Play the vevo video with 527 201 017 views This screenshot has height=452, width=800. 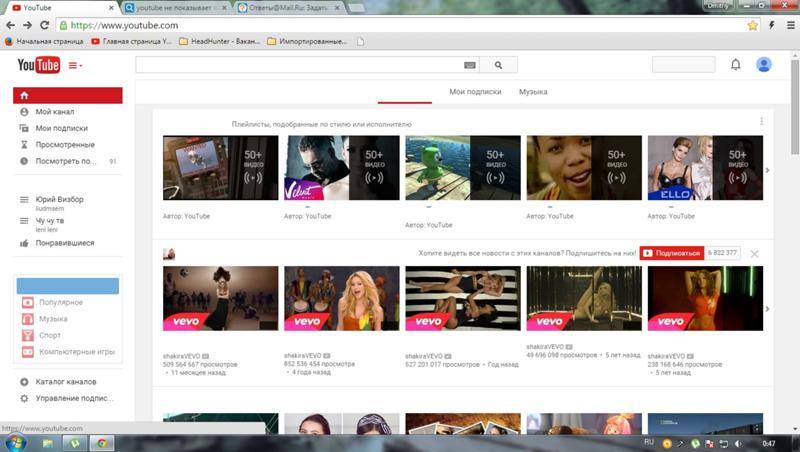(x=463, y=298)
